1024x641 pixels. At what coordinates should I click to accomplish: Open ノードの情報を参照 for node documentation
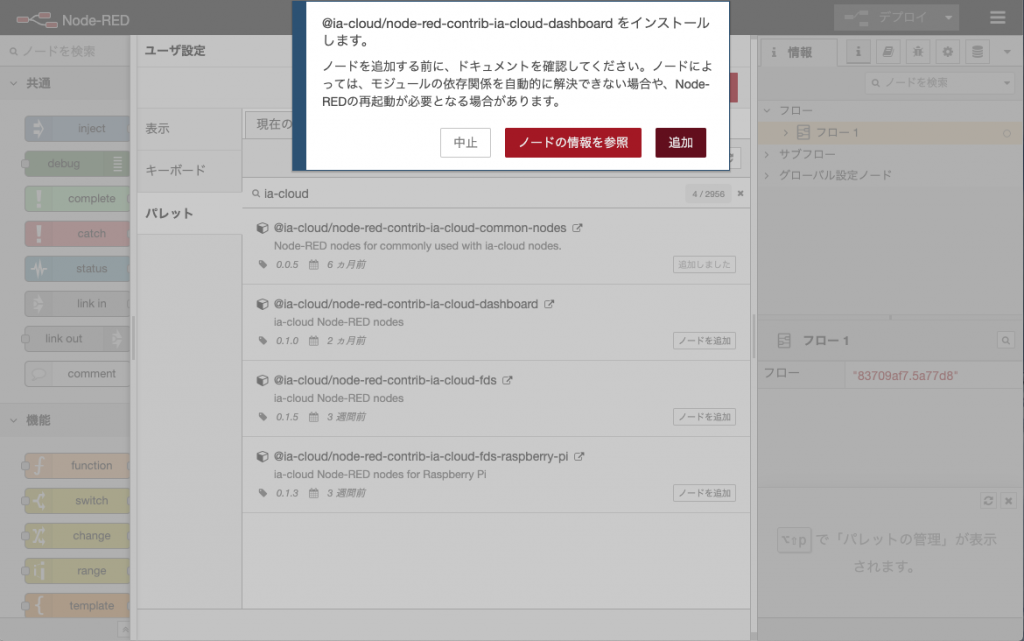pos(572,142)
